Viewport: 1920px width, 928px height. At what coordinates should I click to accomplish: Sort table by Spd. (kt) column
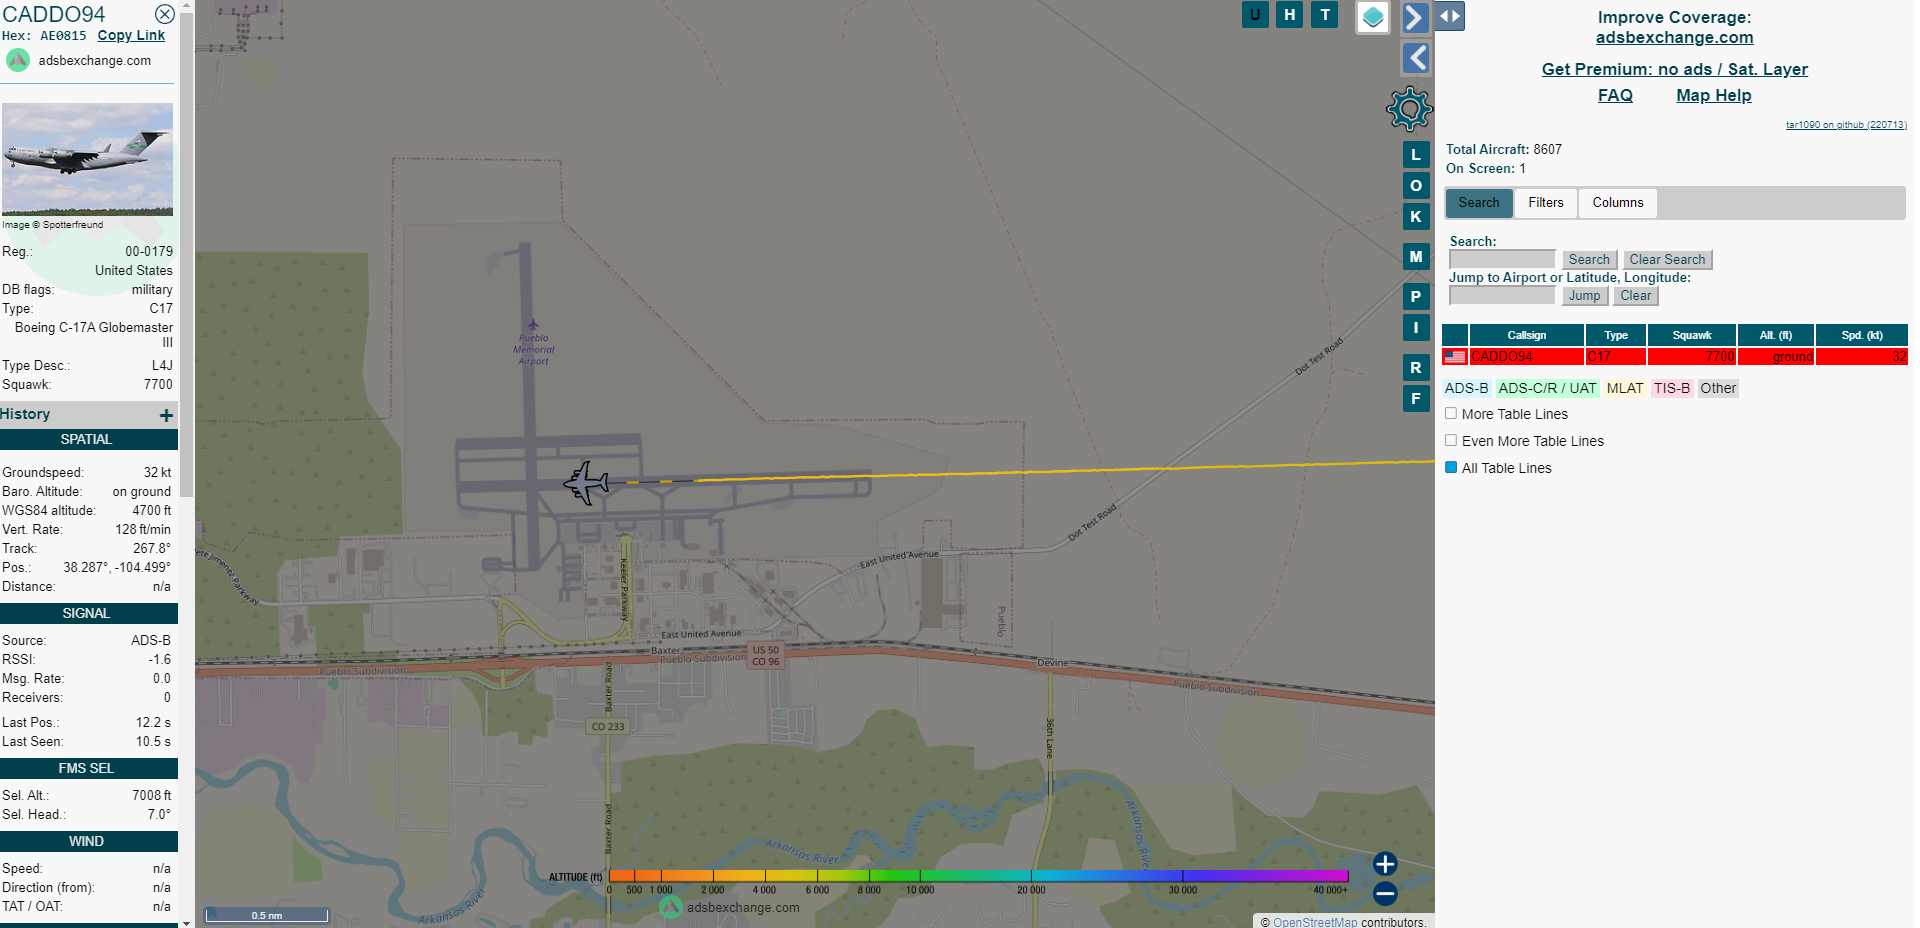click(x=1862, y=335)
